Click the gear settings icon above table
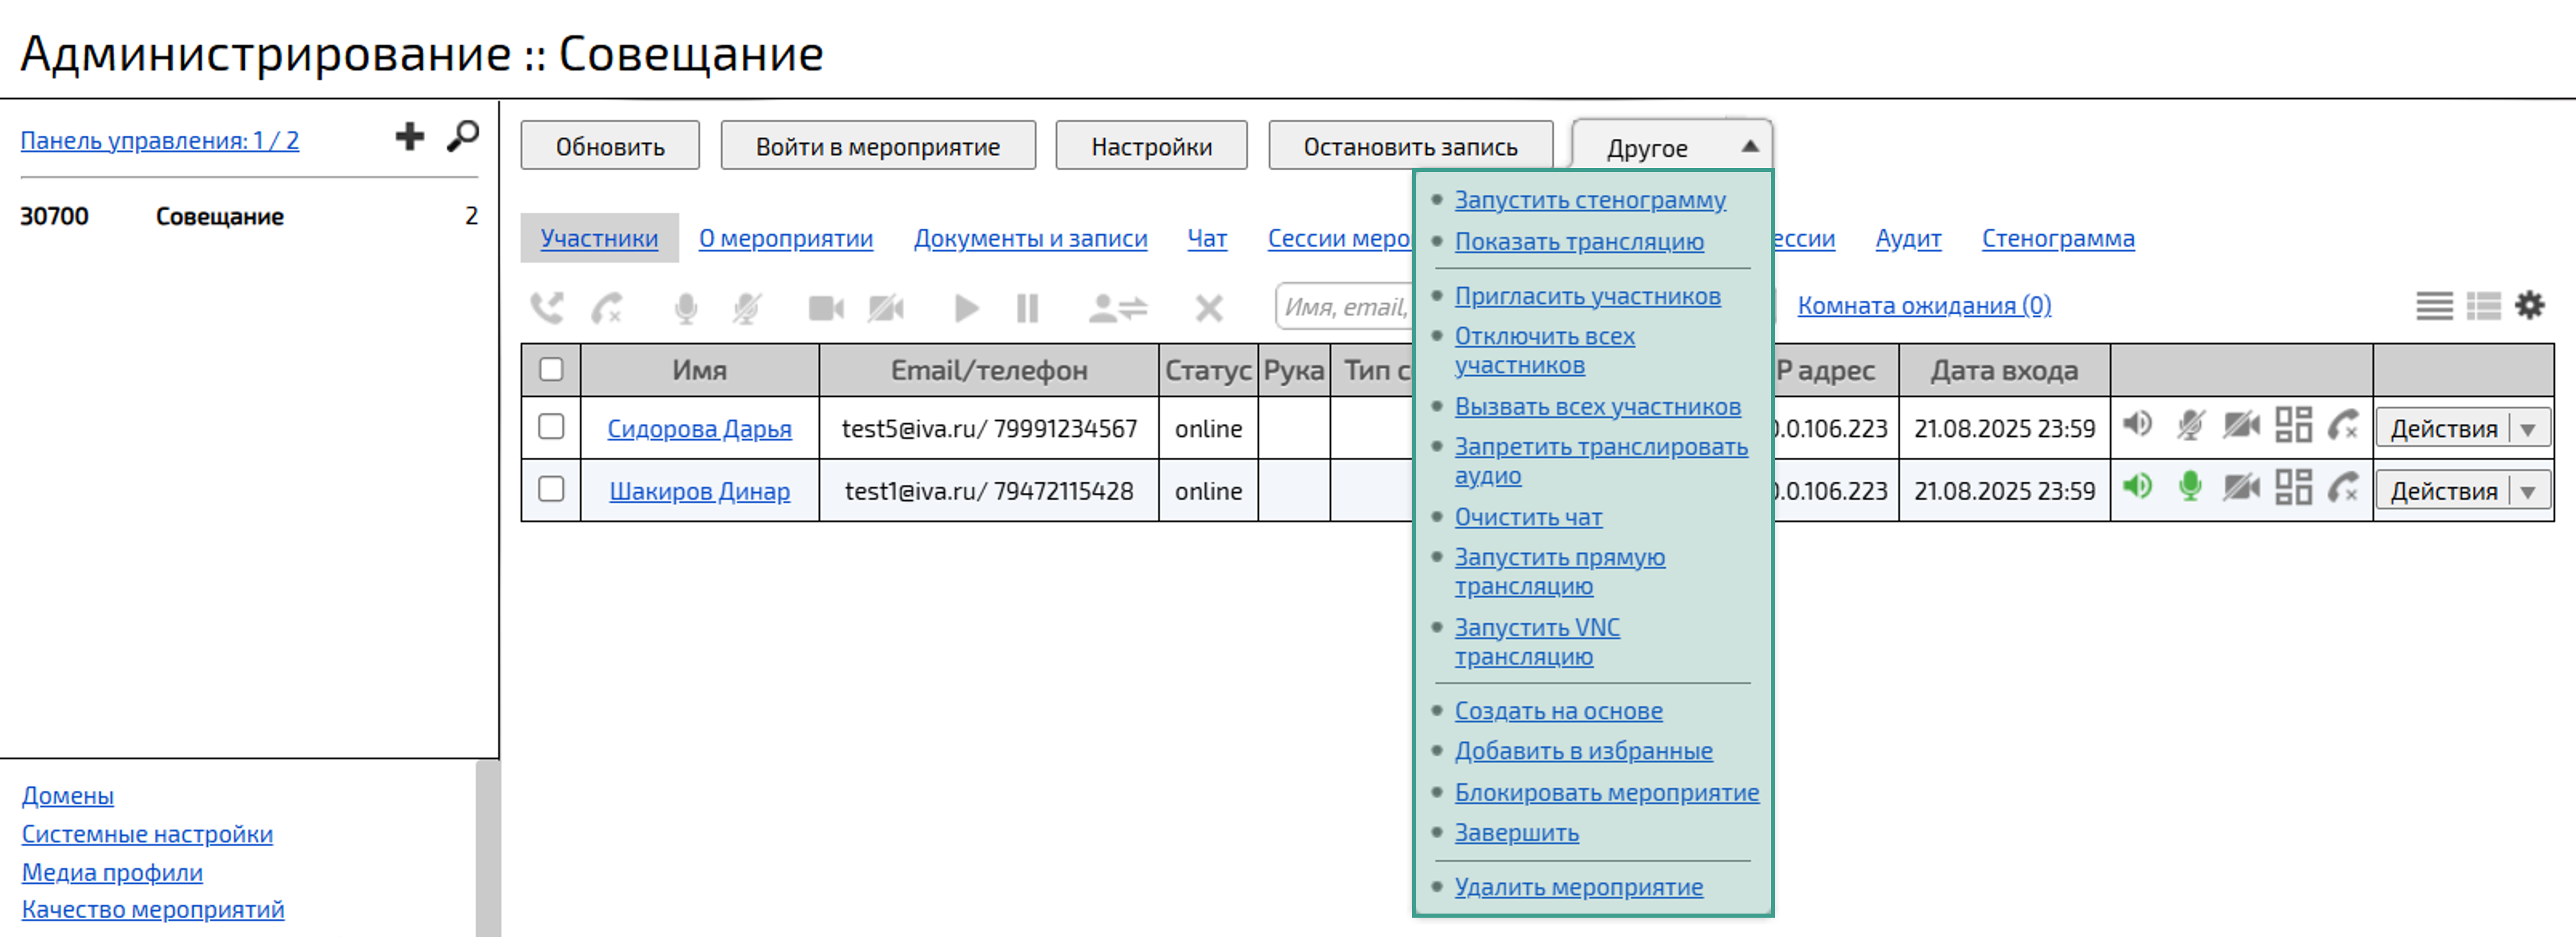 click(2529, 305)
